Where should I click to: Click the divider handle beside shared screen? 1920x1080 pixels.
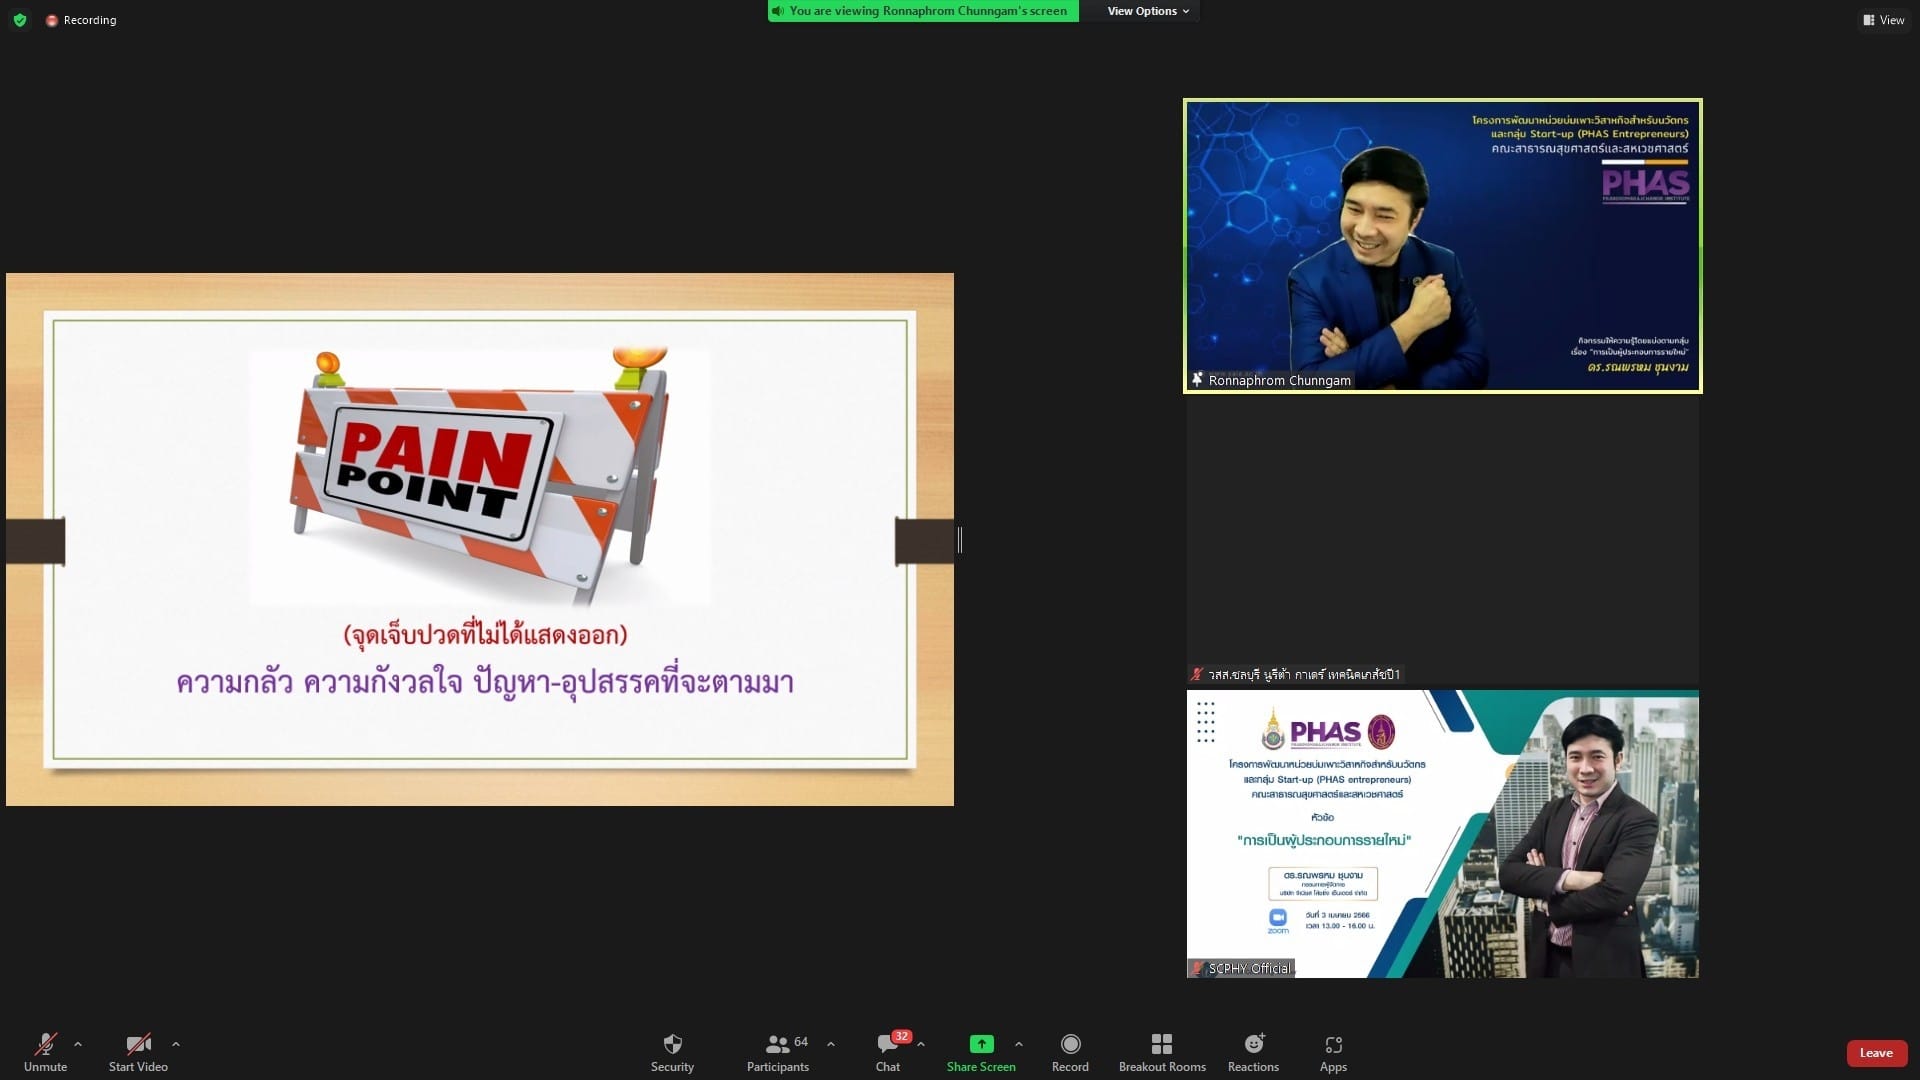pyautogui.click(x=960, y=540)
